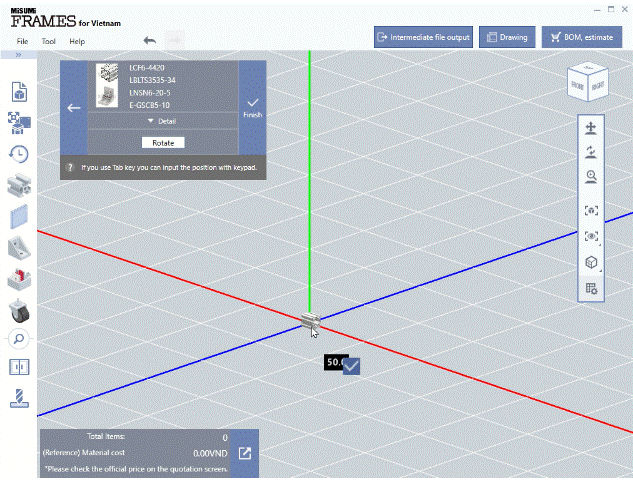Select the flat panel plate tool
633x480 pixels.
click(x=19, y=216)
